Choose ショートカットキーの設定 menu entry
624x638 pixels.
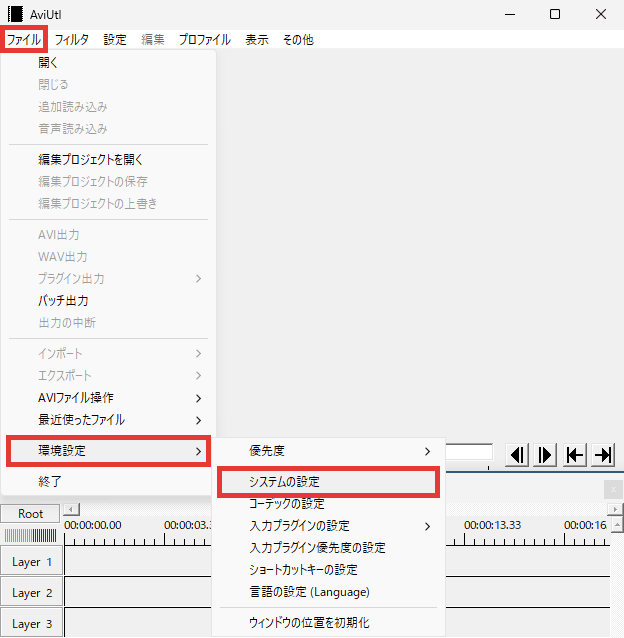click(x=303, y=570)
